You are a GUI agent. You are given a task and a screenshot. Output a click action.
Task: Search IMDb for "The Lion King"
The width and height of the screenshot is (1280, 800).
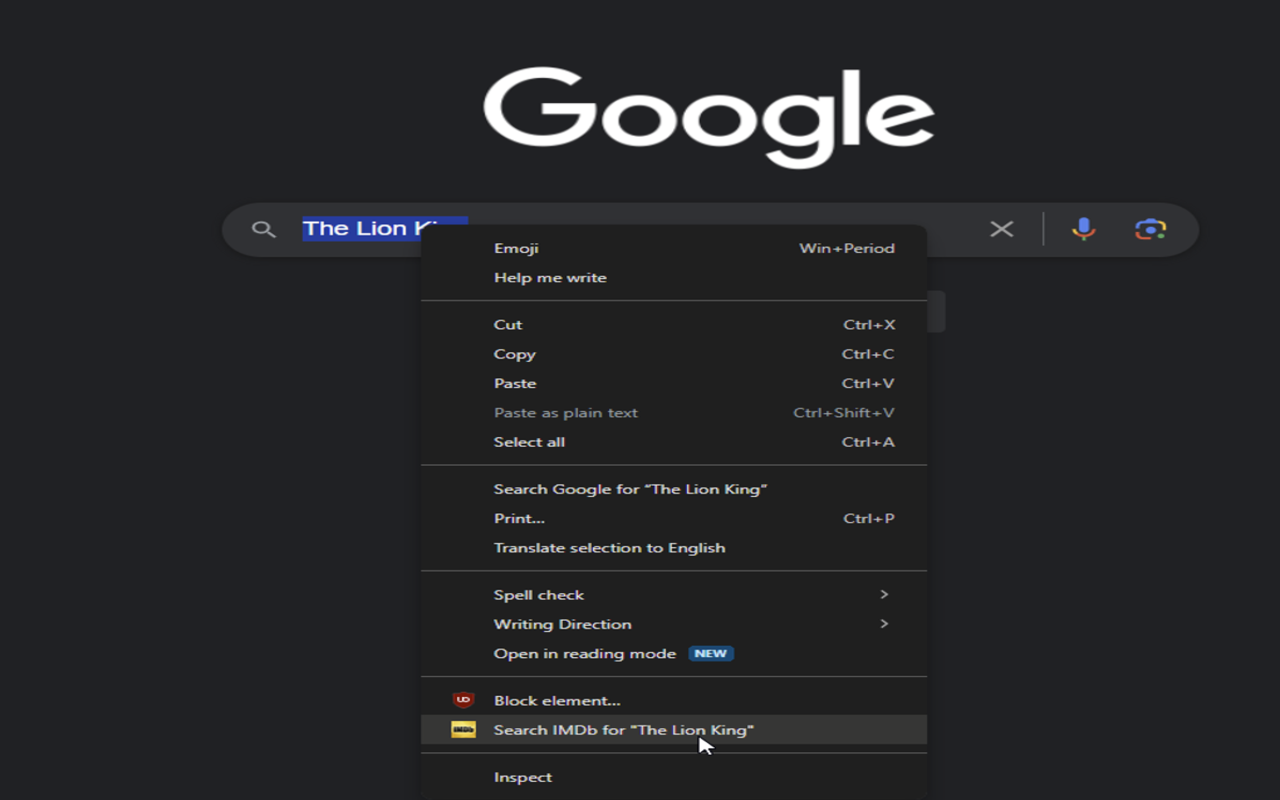(x=674, y=730)
